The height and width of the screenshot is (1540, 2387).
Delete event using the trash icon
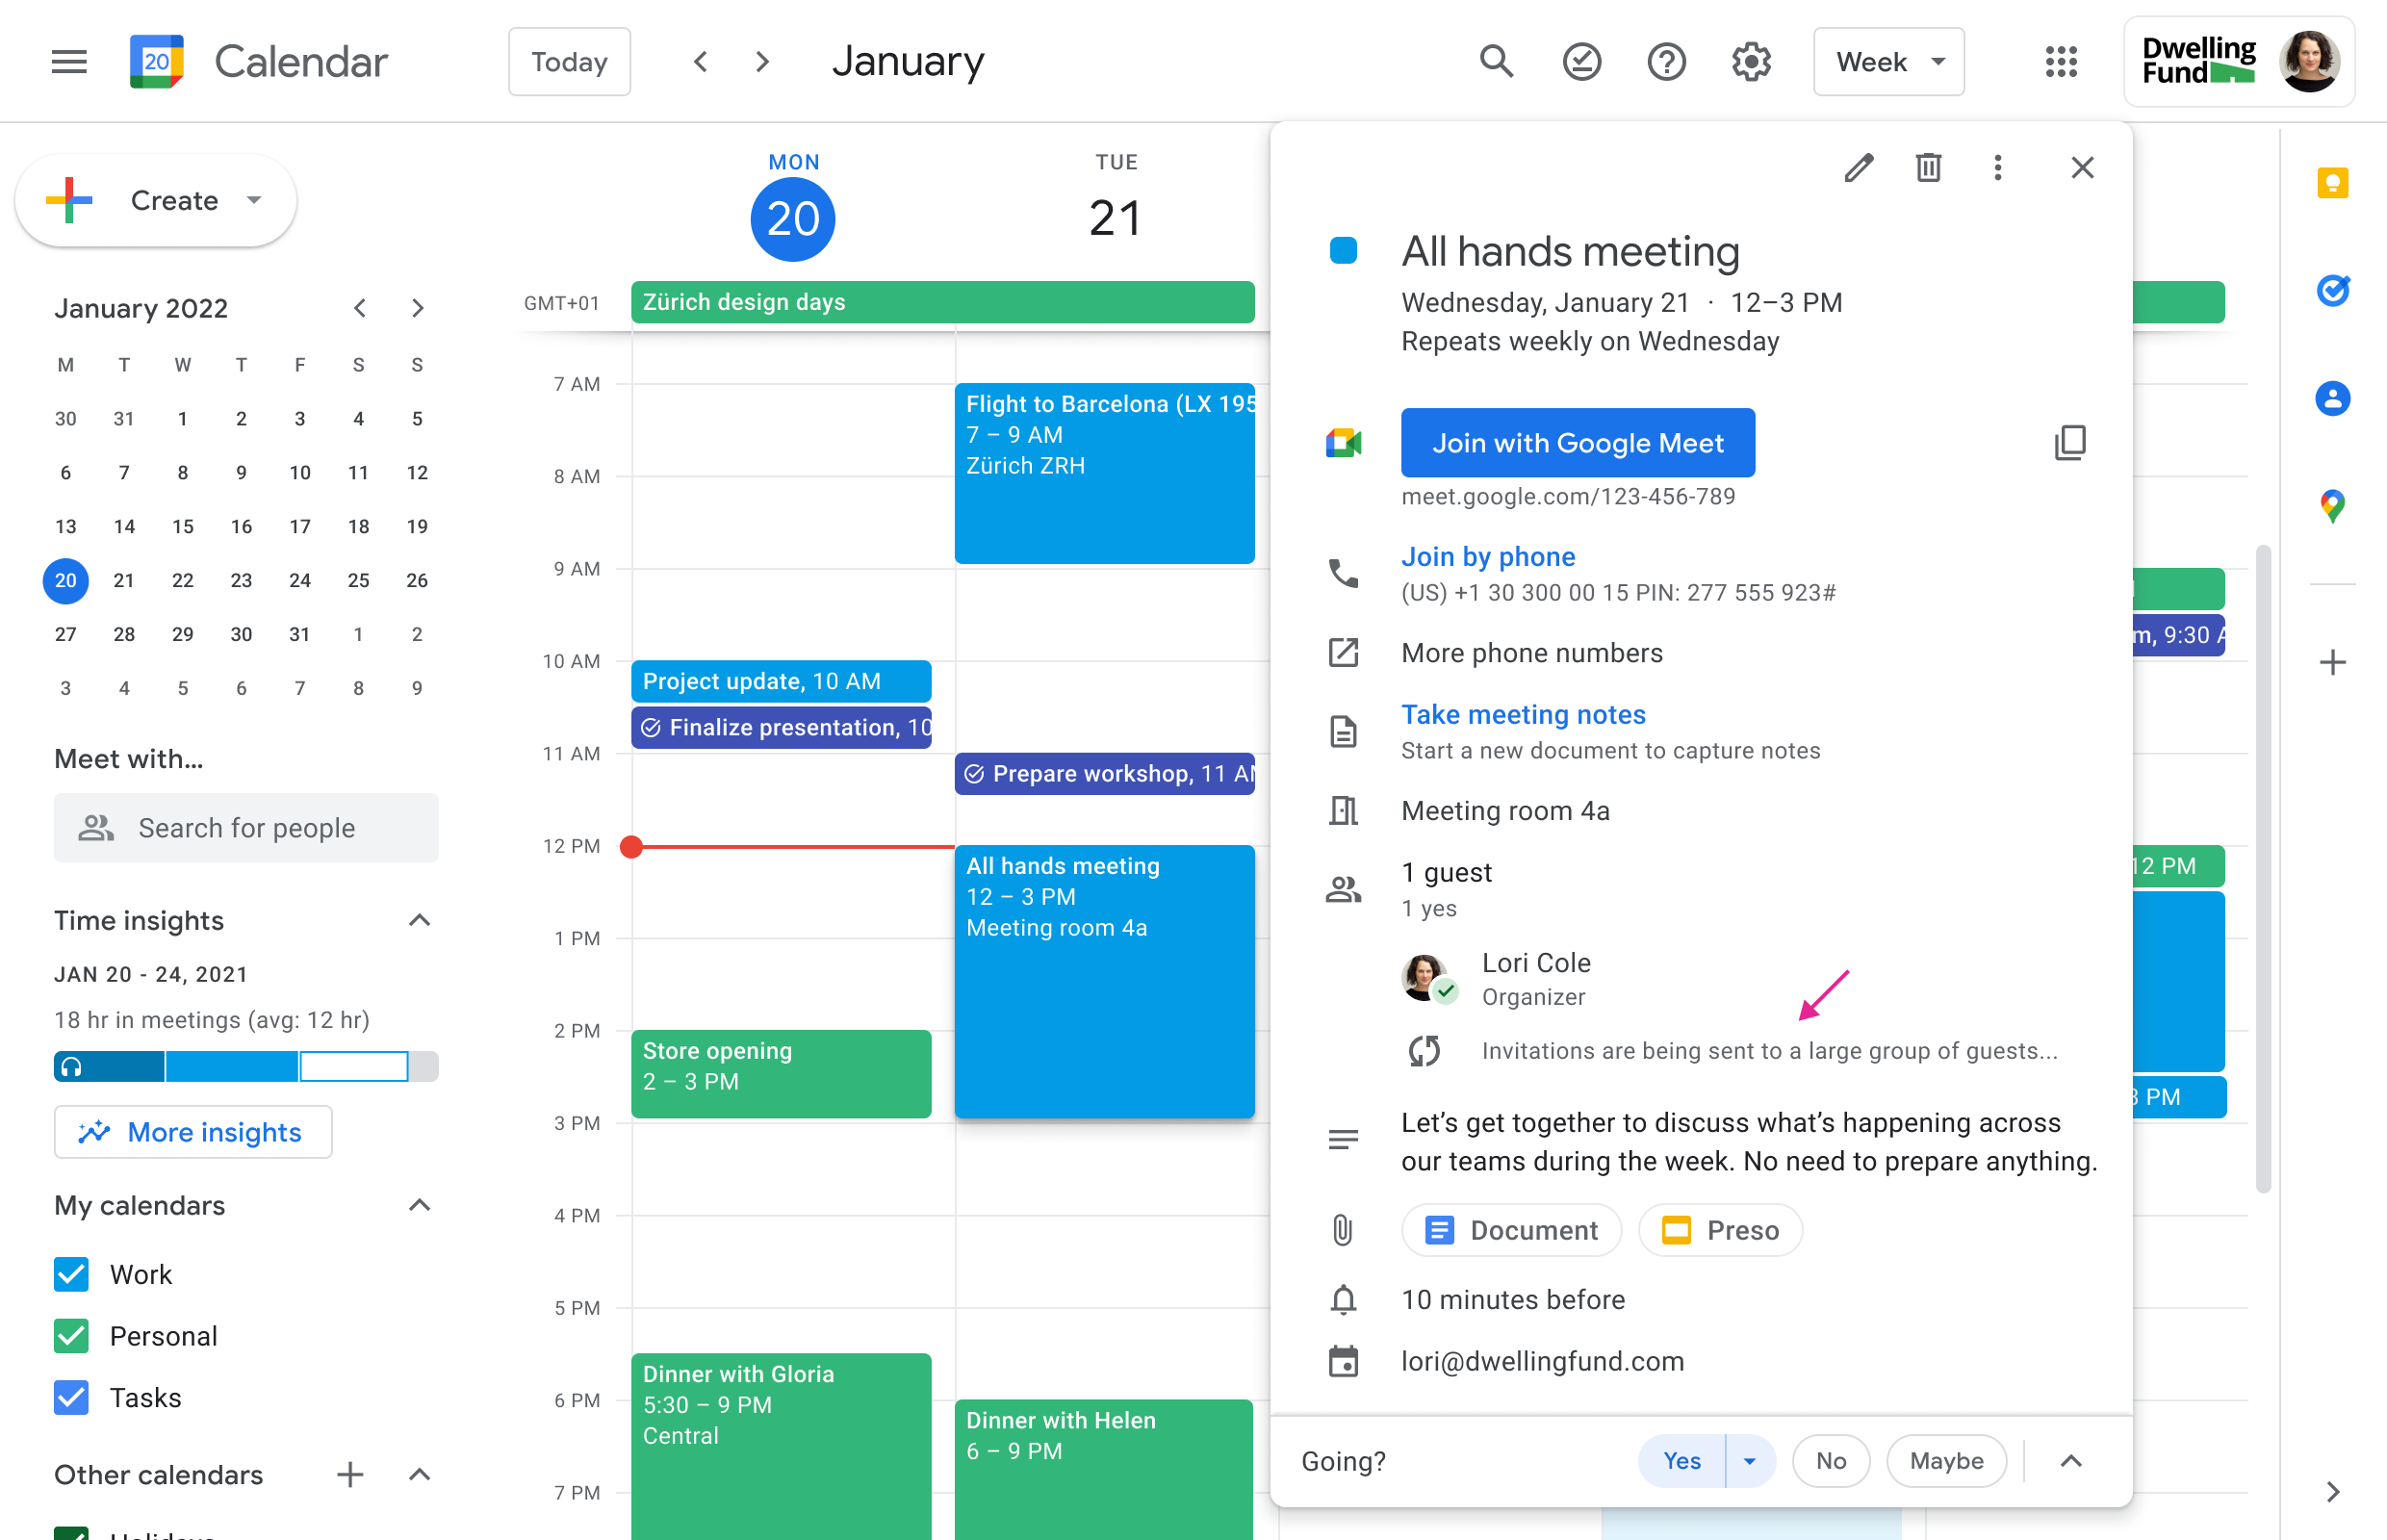click(1928, 167)
